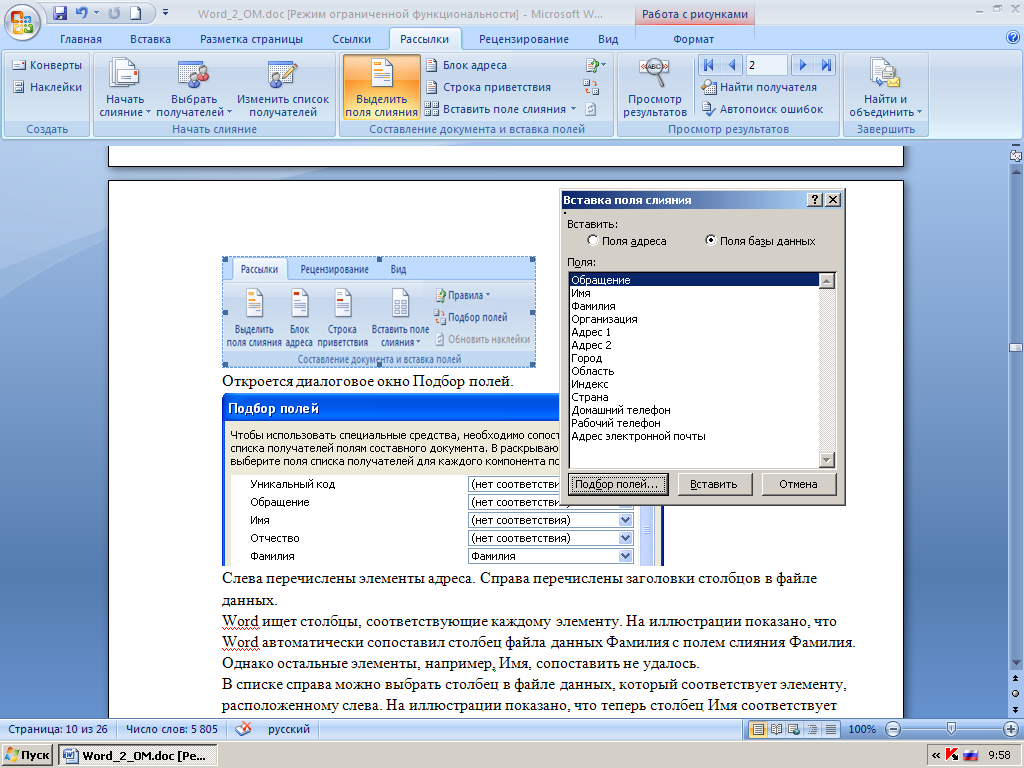Screen dimensions: 1024x768
Task: Switch to Full Screen Reading view icon
Action: (x=776, y=729)
